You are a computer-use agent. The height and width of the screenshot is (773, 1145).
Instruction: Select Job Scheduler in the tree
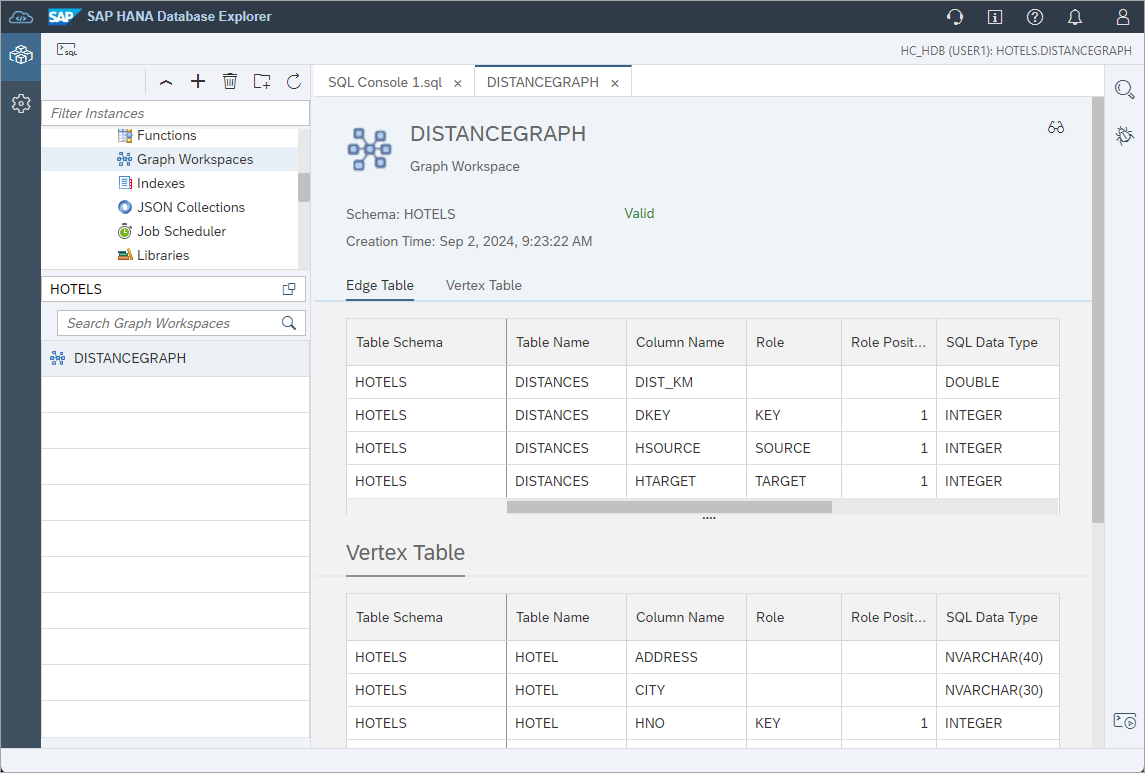tap(181, 231)
